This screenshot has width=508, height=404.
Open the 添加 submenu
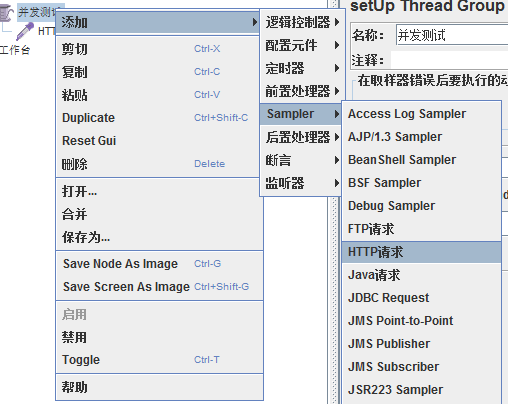pyautogui.click(x=158, y=22)
